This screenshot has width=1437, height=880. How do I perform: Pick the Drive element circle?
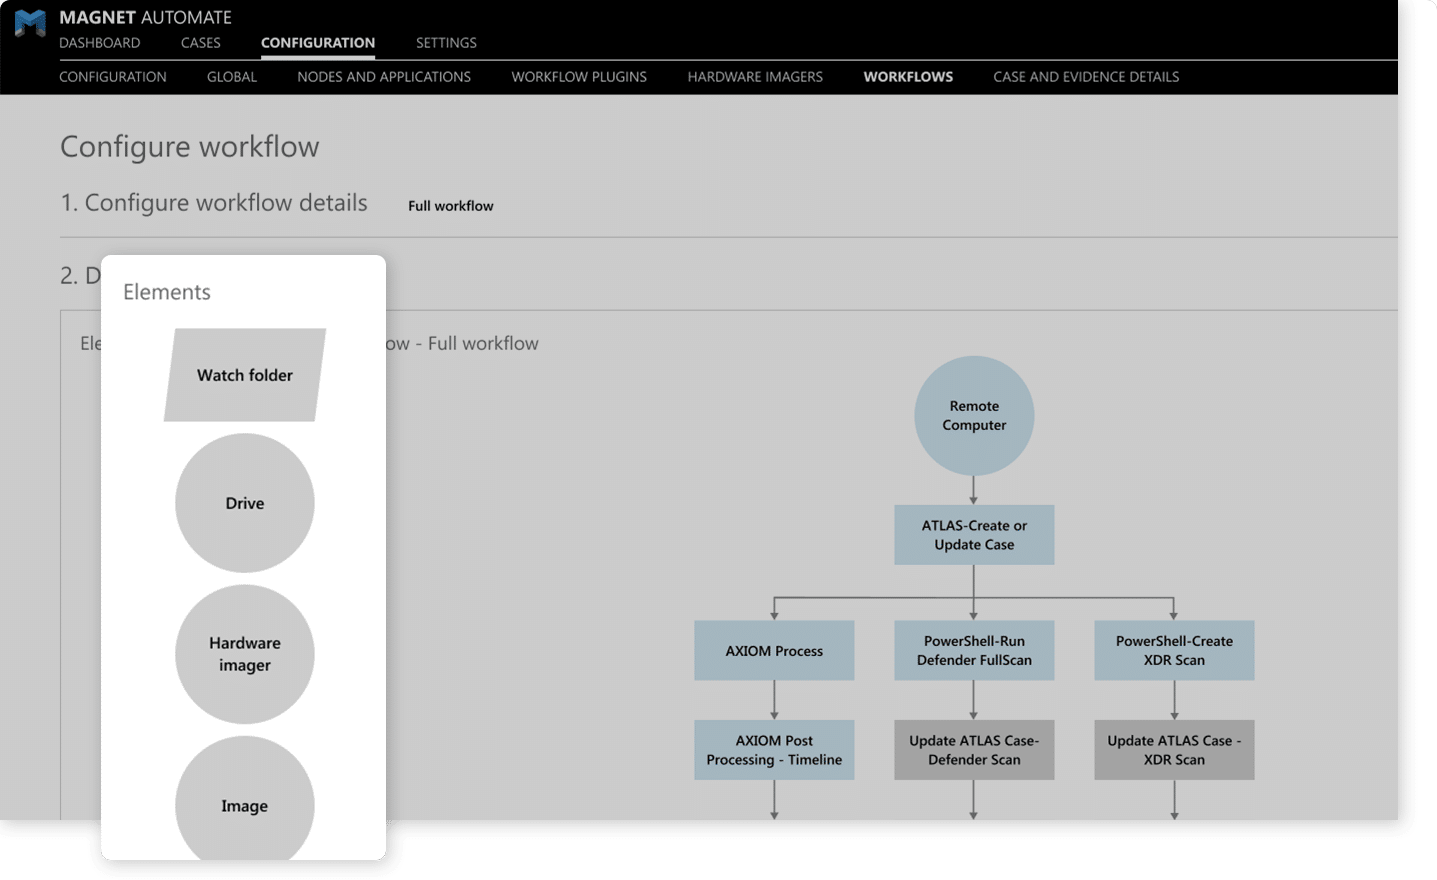[245, 503]
